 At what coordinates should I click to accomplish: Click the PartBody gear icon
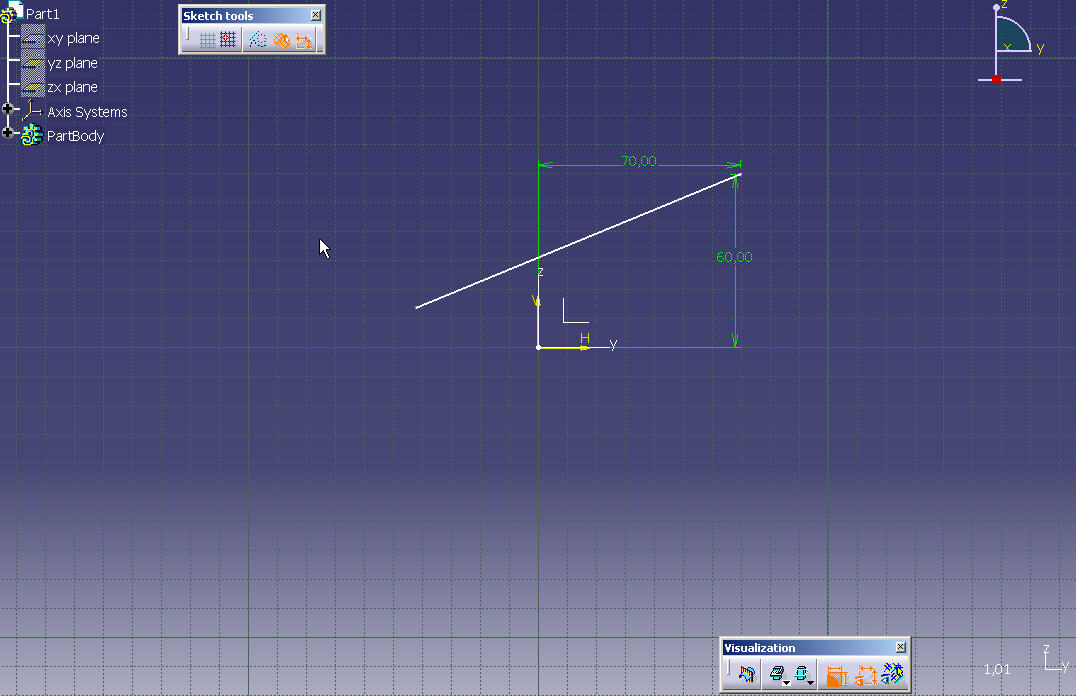(x=32, y=135)
